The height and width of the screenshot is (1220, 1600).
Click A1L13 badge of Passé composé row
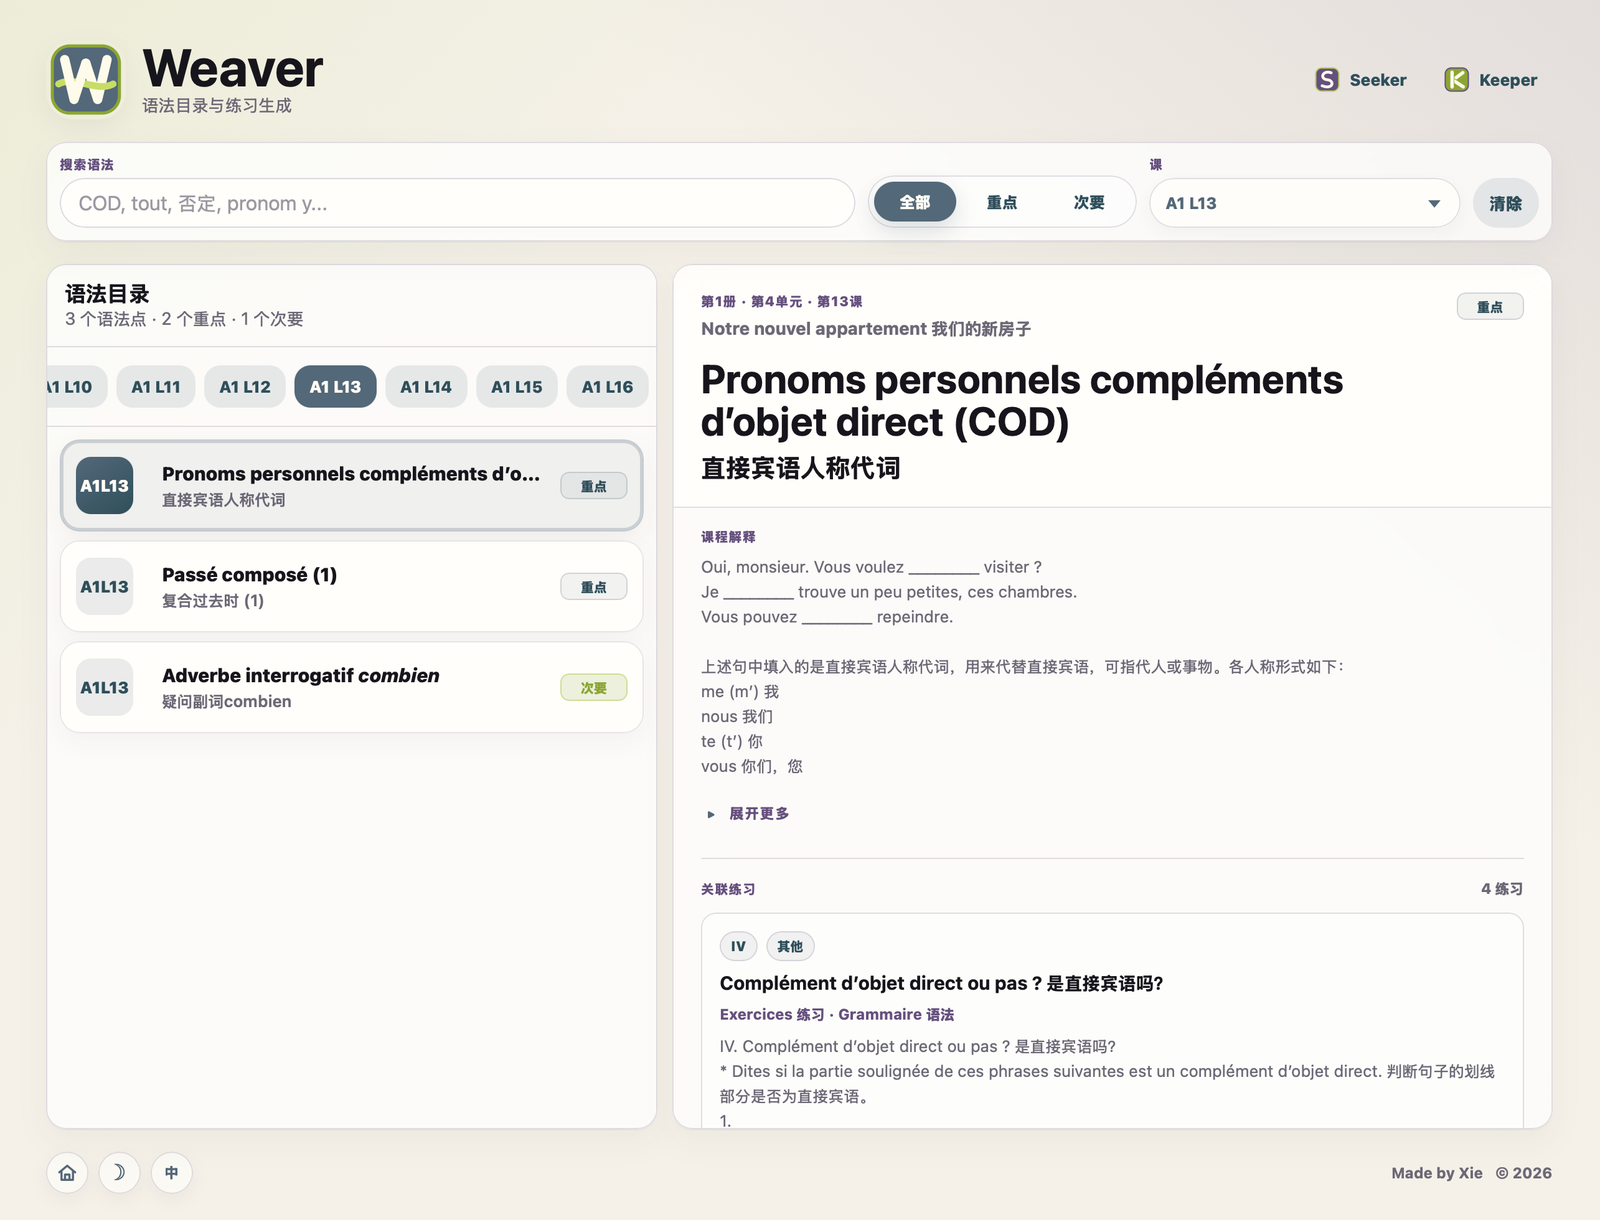click(x=105, y=587)
